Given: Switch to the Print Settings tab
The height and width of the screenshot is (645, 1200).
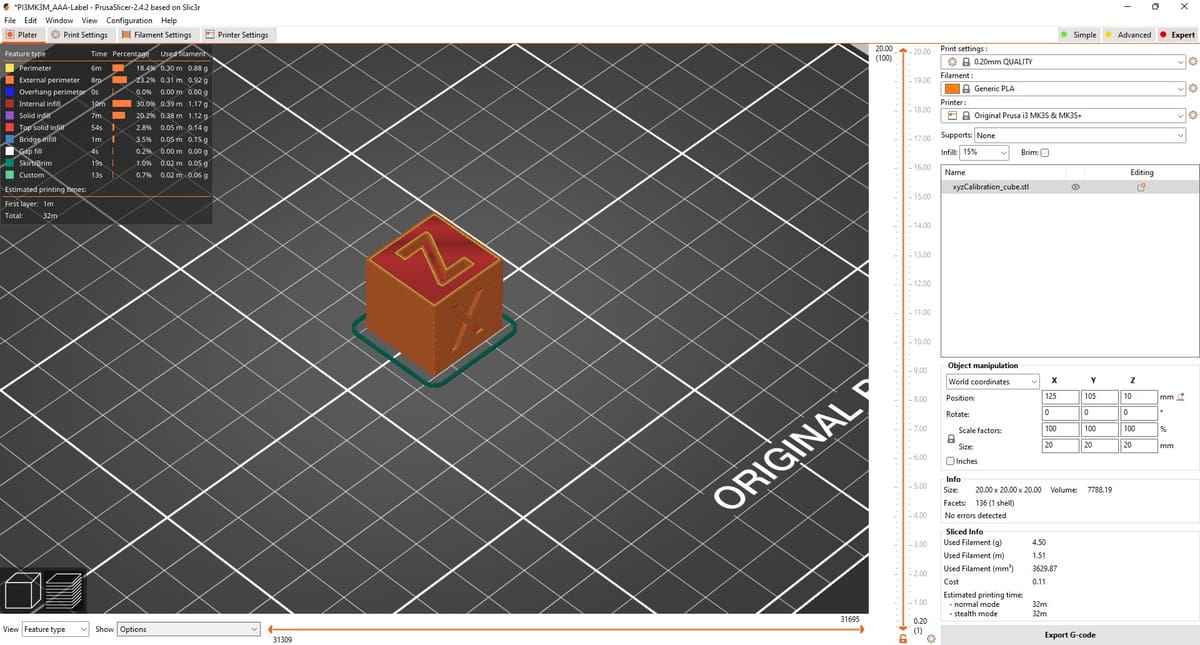Looking at the screenshot, I should coord(80,35).
